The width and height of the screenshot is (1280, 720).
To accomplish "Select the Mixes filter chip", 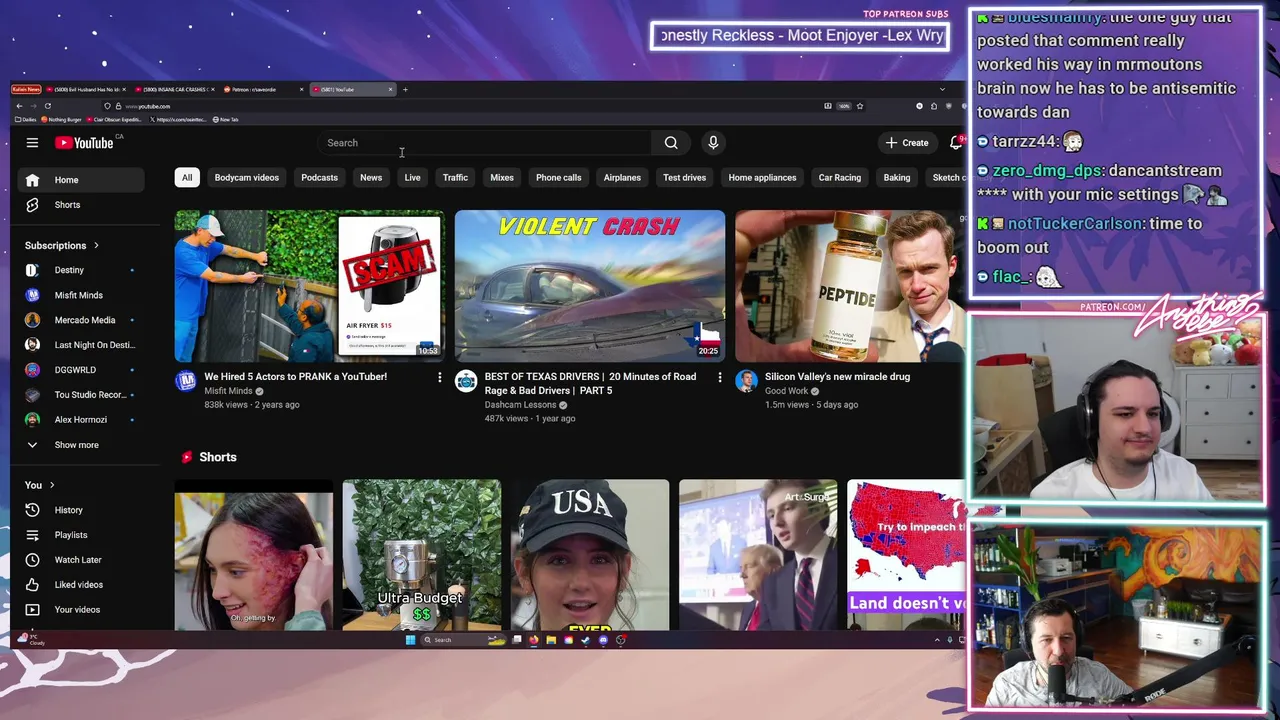I will pos(502,178).
